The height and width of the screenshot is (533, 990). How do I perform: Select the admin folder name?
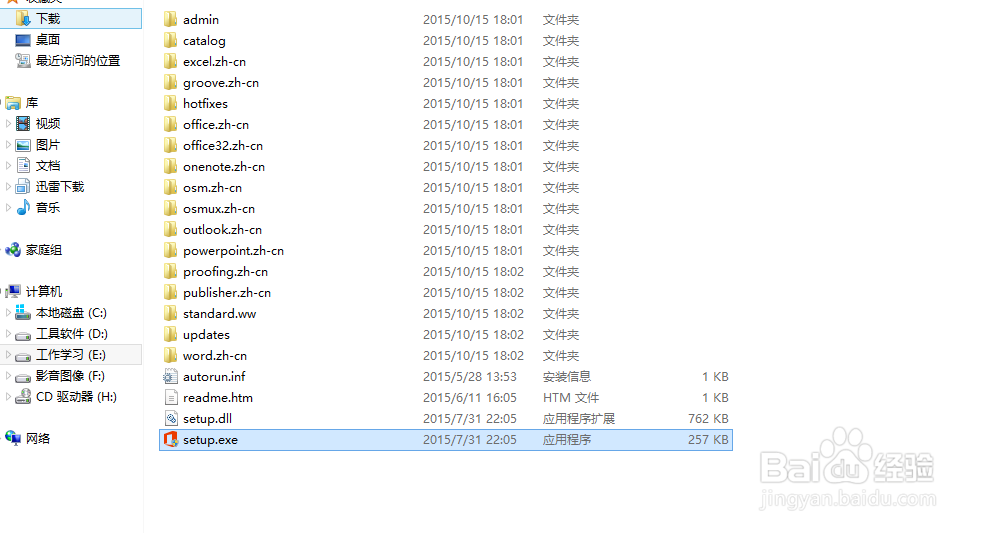click(201, 20)
